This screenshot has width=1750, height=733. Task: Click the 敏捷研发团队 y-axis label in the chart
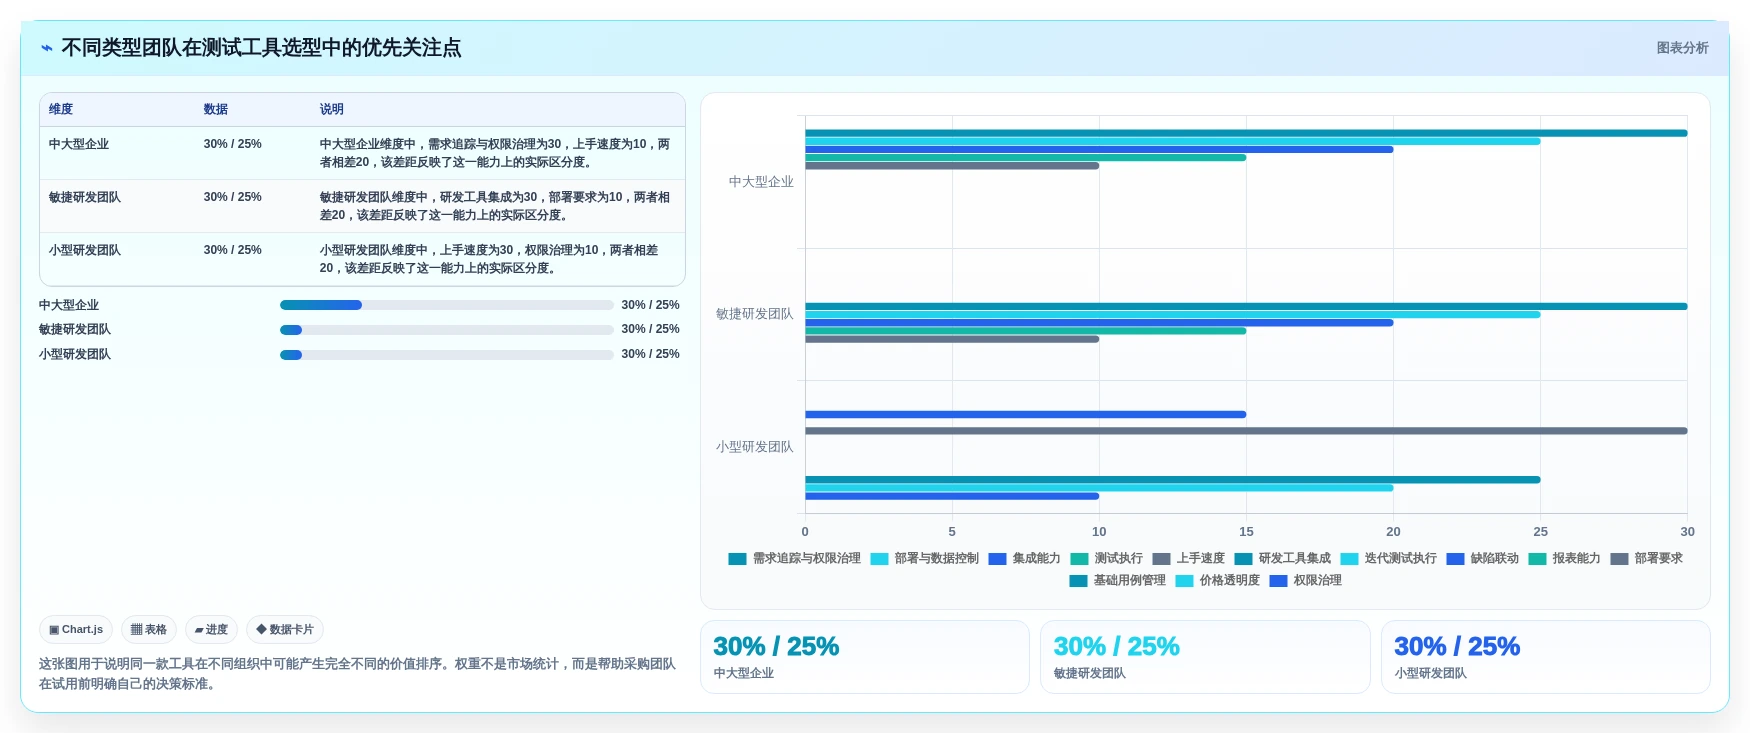pyautogui.click(x=755, y=314)
